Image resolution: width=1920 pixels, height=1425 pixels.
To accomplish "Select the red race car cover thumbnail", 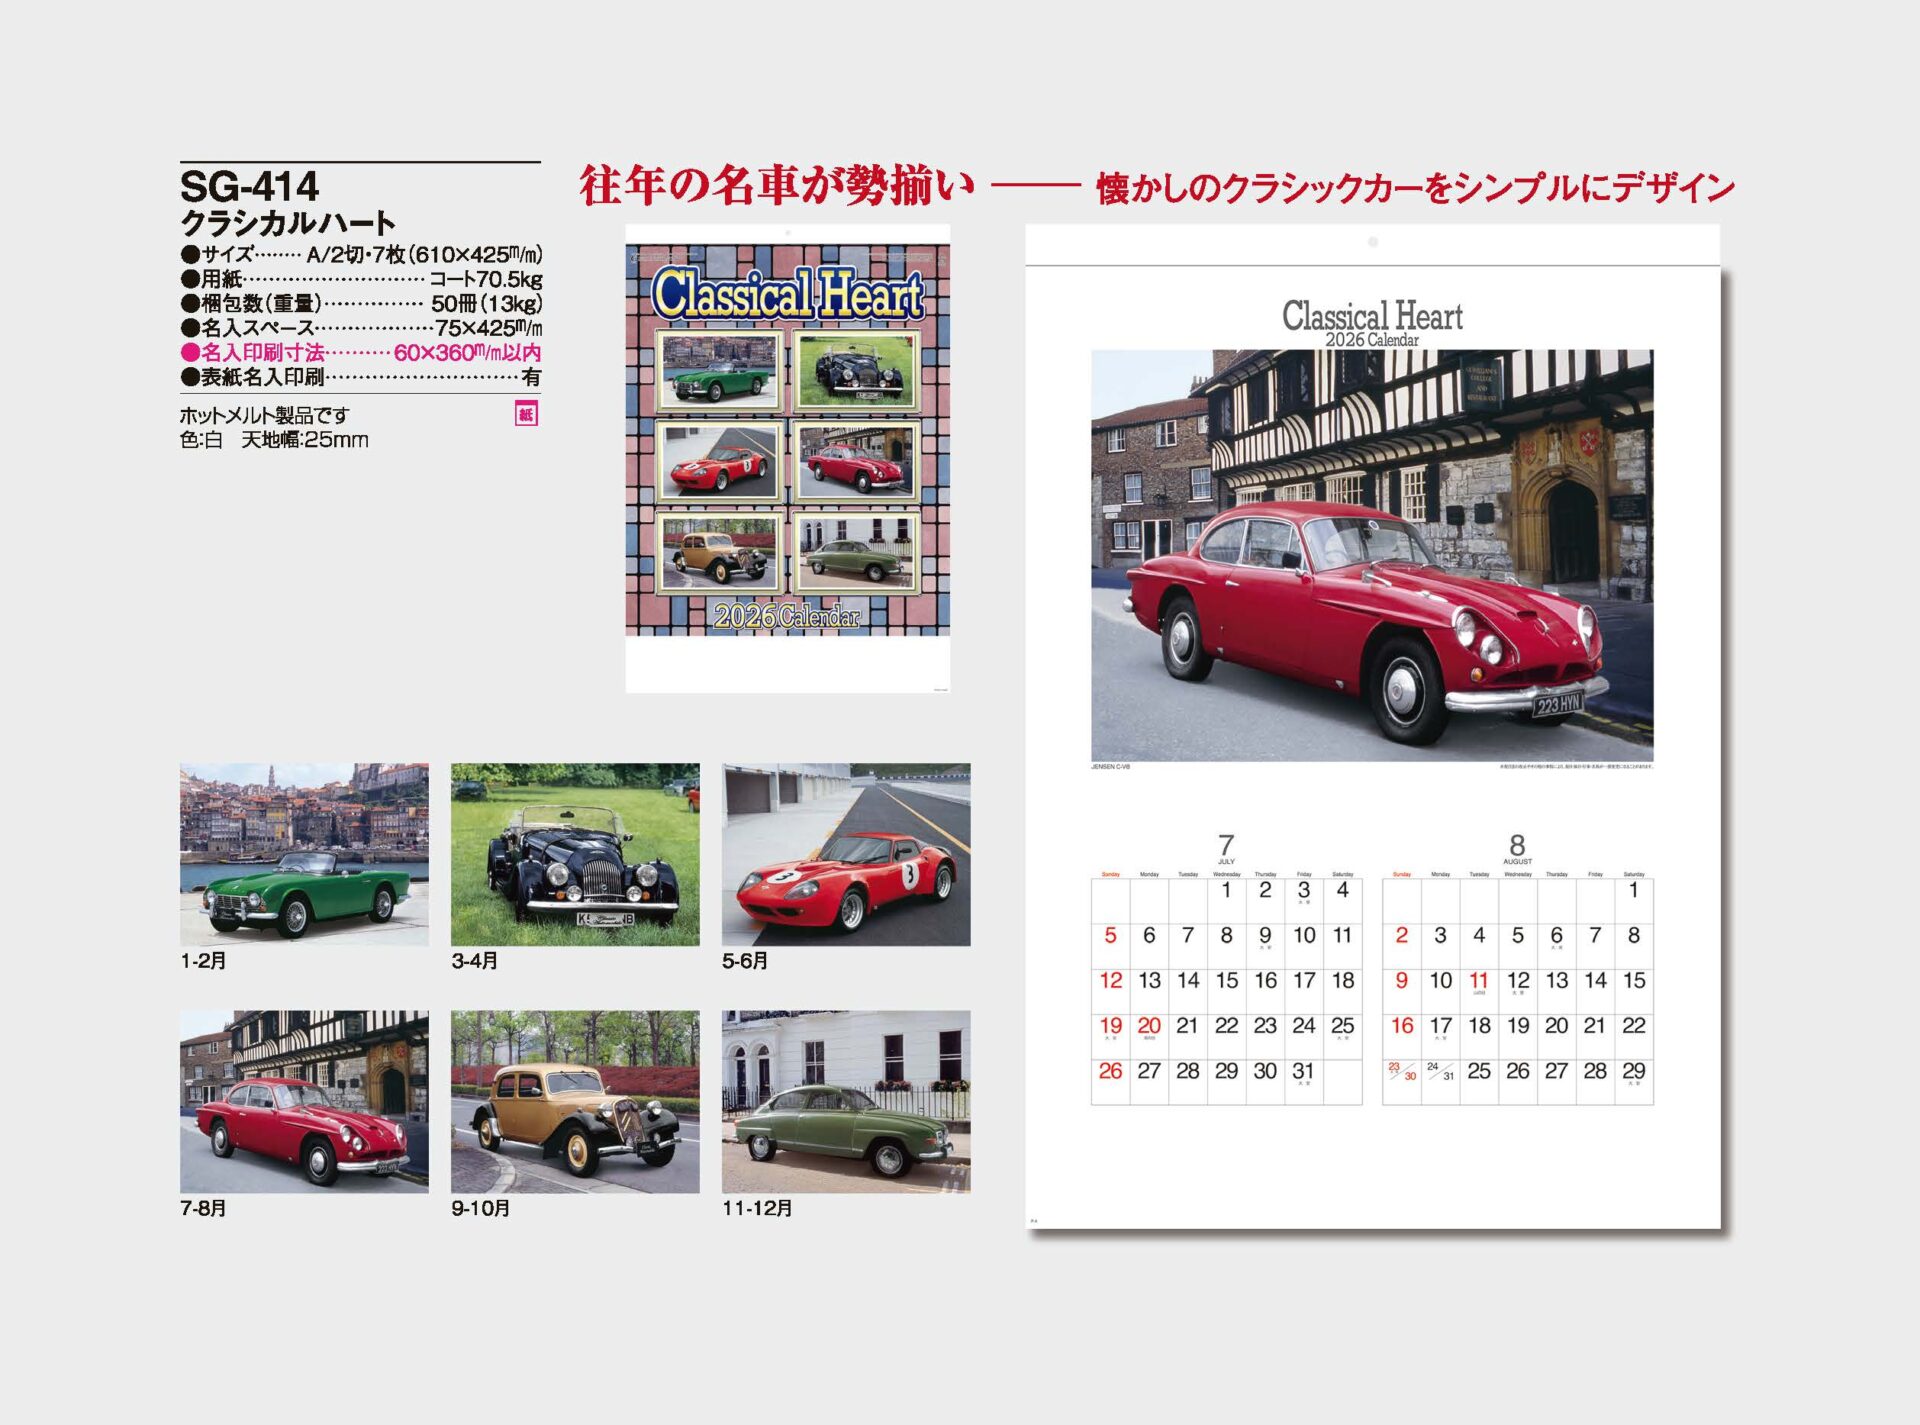I will (x=719, y=461).
